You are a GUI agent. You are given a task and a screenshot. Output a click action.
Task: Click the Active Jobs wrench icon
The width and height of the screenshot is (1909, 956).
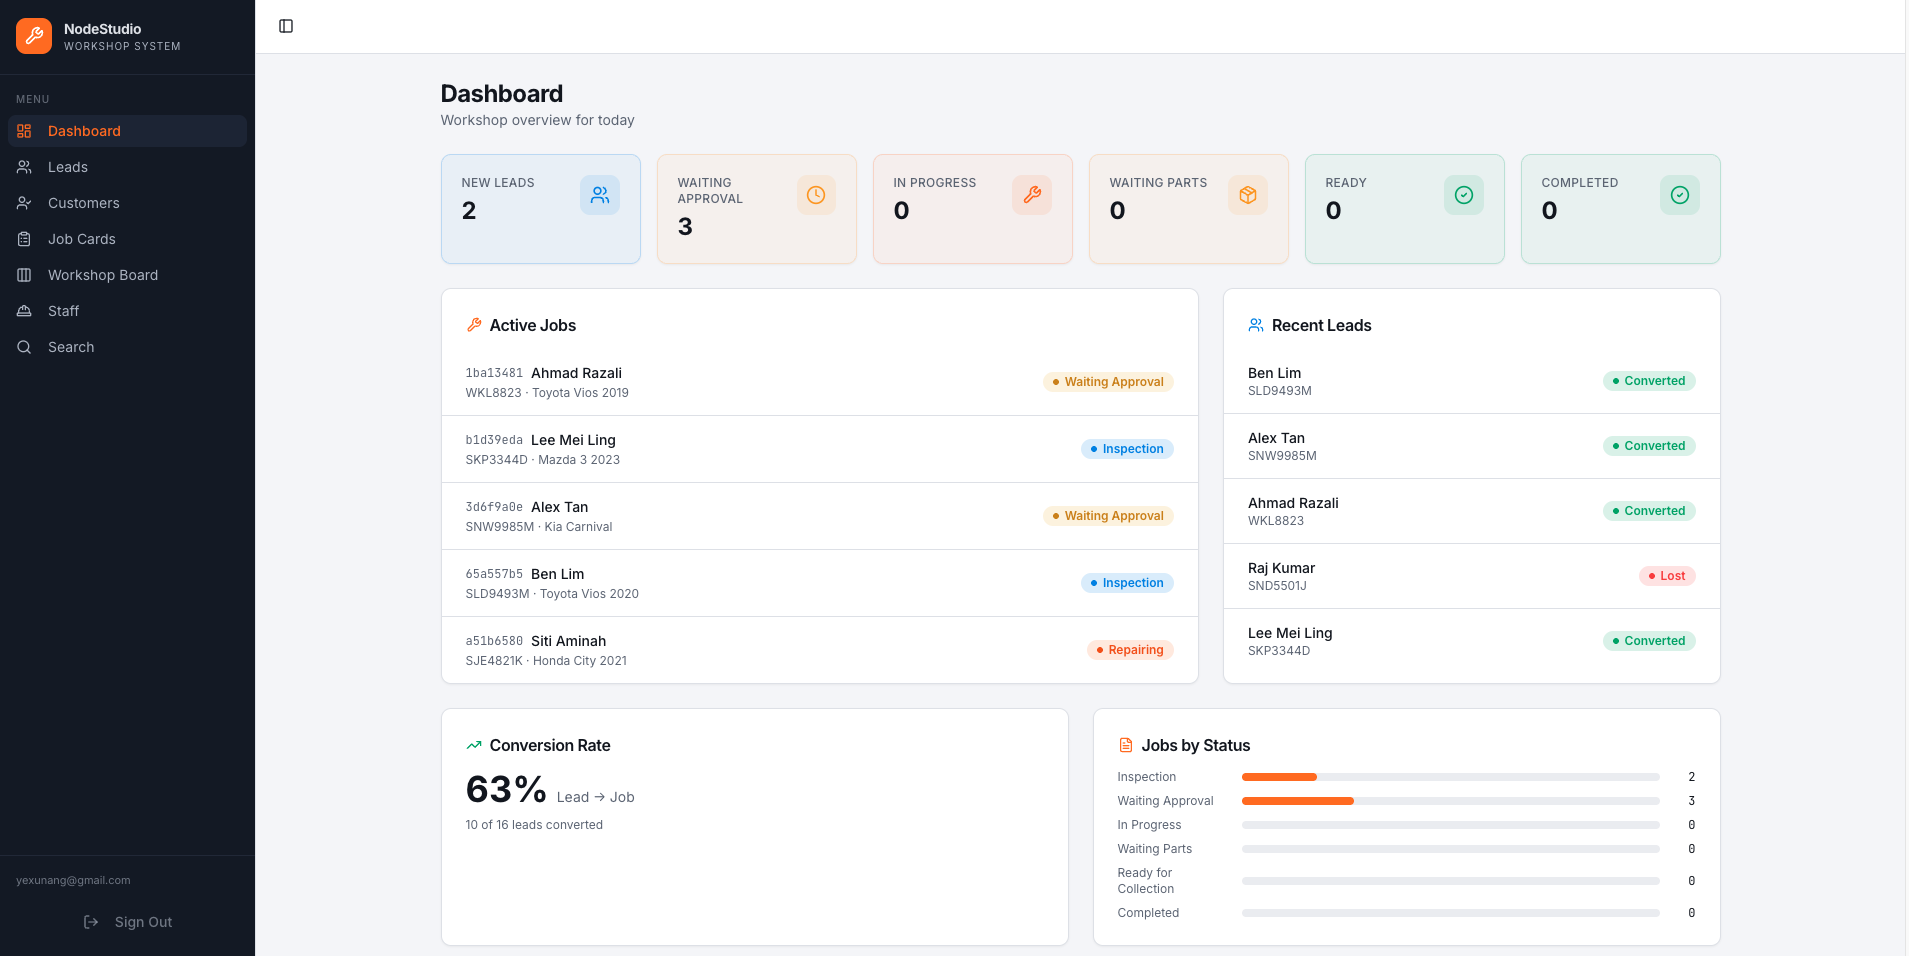(x=474, y=325)
